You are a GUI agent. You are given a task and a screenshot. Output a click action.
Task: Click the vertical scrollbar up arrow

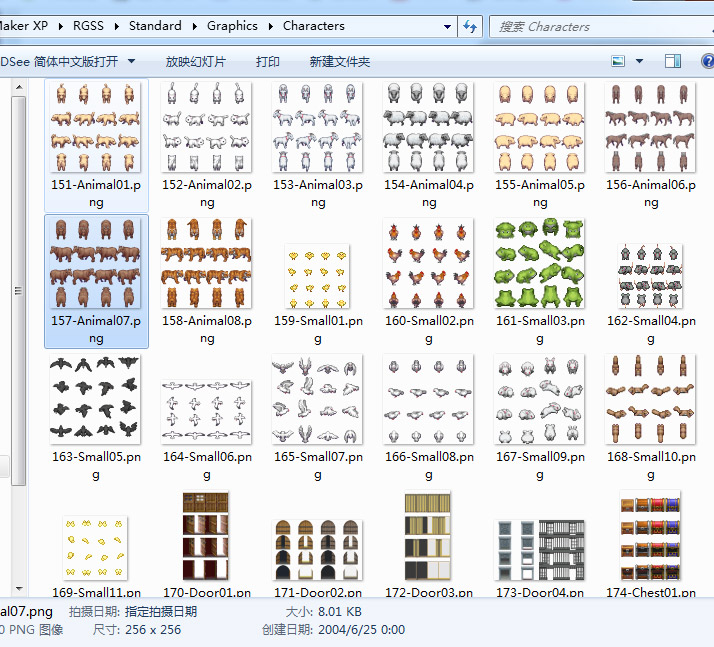[19, 87]
